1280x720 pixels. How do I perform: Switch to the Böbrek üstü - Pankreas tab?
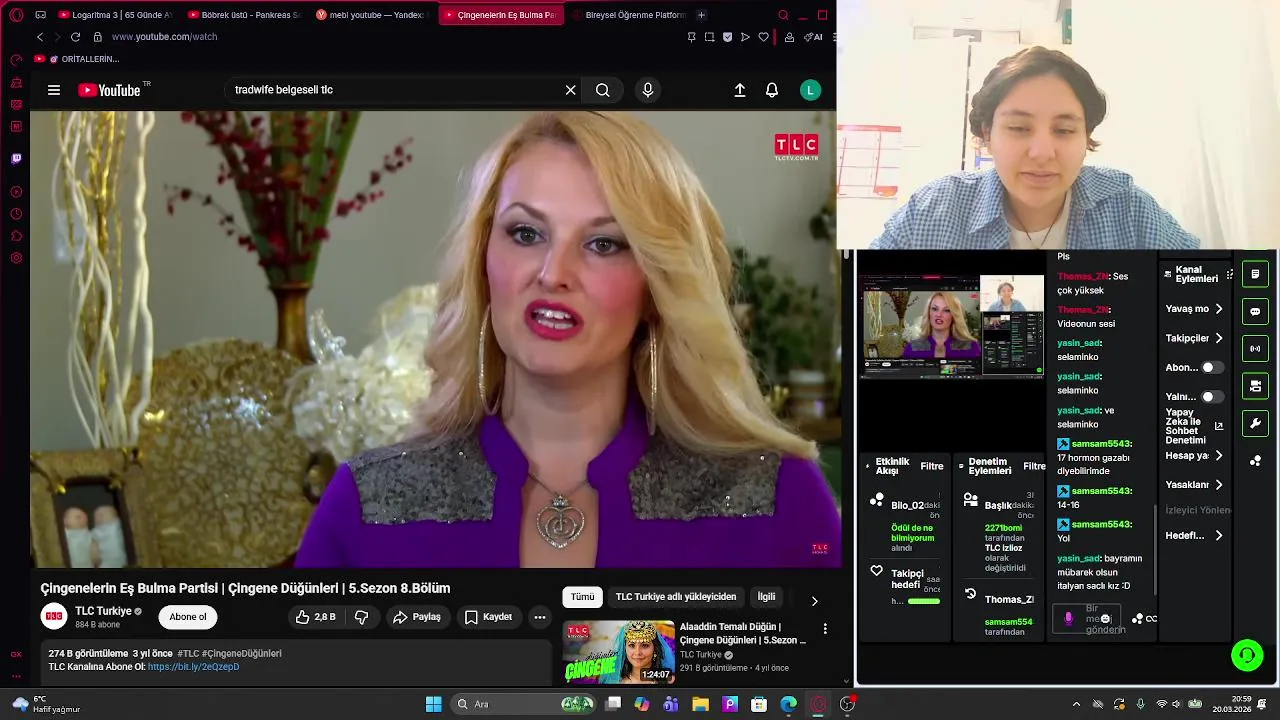(x=244, y=15)
